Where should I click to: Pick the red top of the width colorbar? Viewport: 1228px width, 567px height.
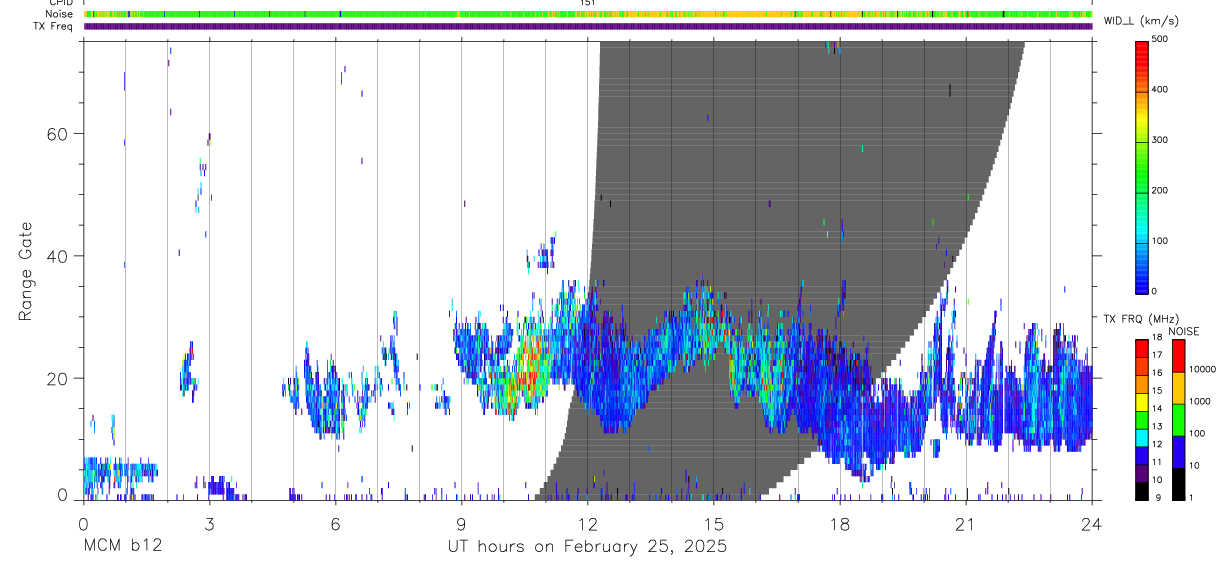[x=1142, y=52]
